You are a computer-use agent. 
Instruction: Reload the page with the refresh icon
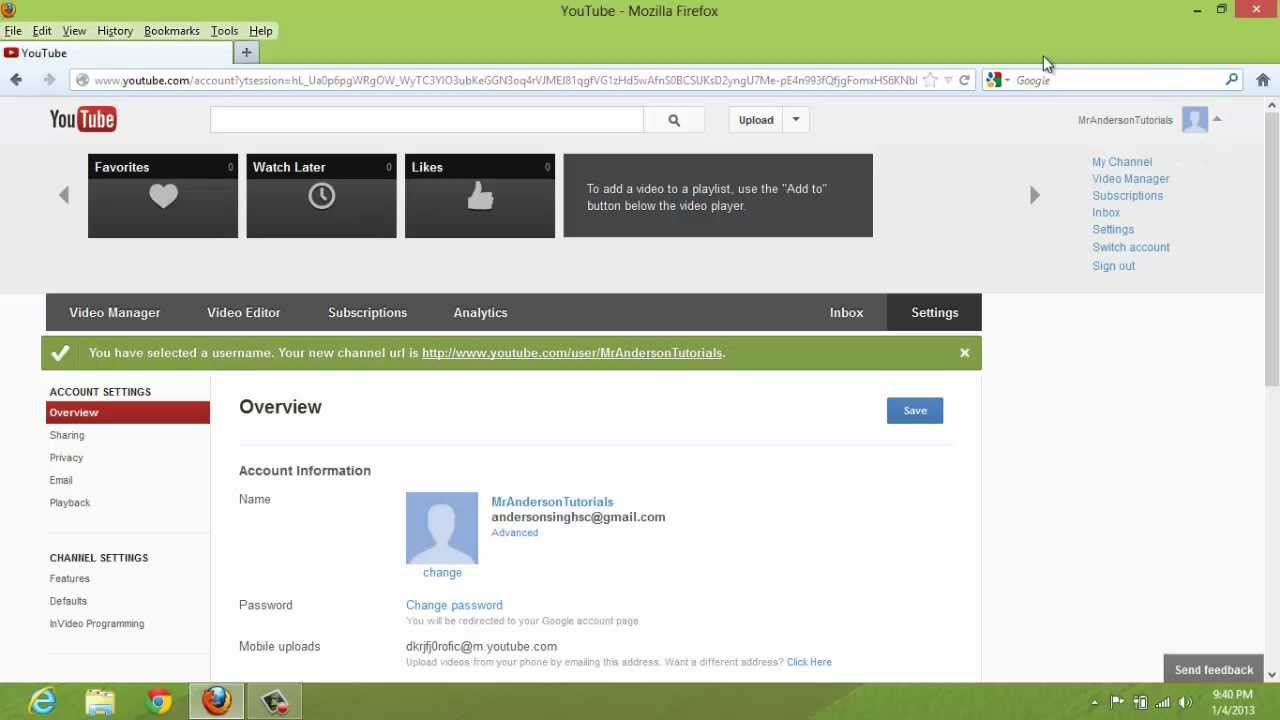[x=964, y=80]
